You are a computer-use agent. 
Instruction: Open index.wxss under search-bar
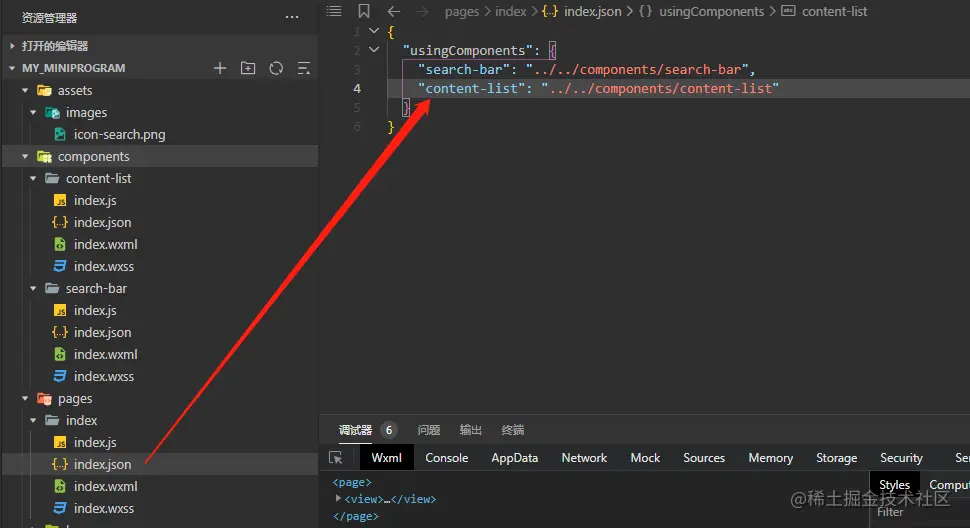pyautogui.click(x=103, y=377)
